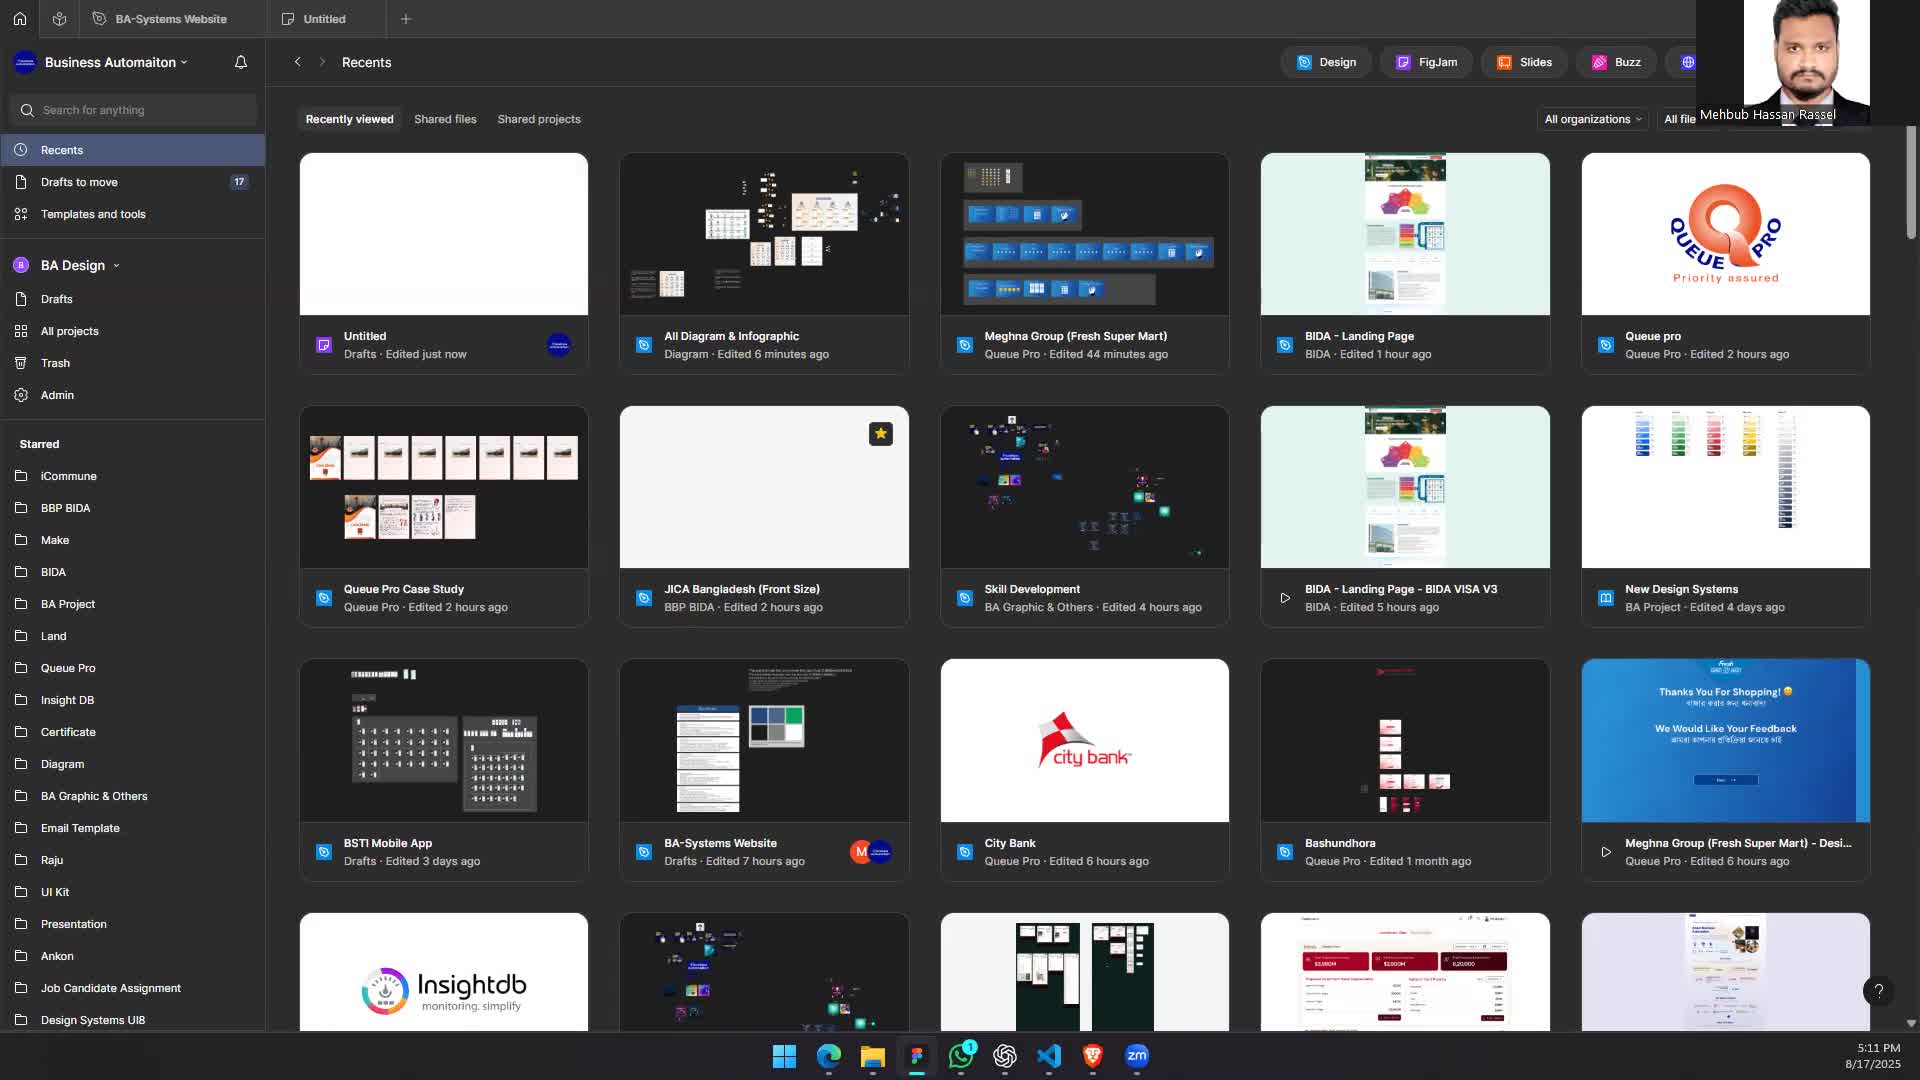This screenshot has height=1080, width=1920.
Task: Open the Email Template starred folder
Action: [132, 828]
